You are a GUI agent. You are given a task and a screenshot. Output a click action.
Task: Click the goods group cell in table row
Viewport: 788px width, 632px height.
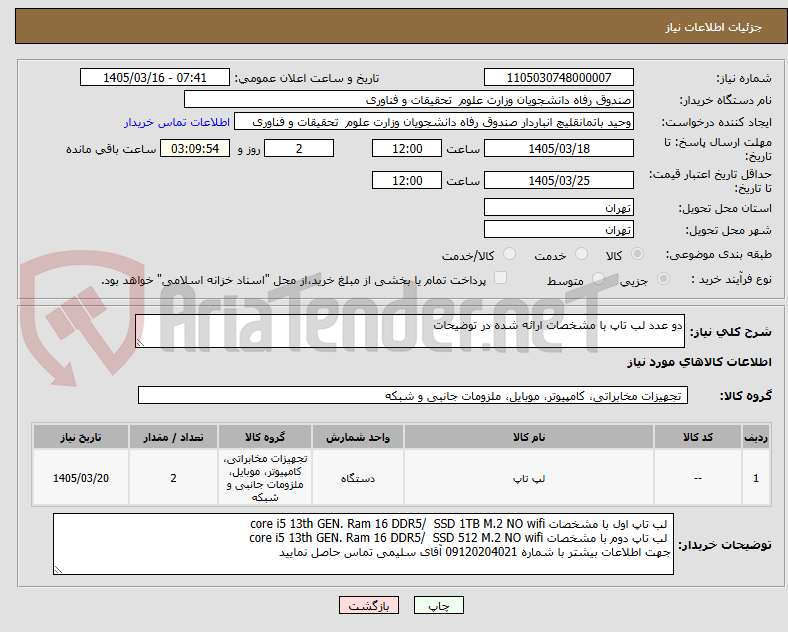pos(265,478)
